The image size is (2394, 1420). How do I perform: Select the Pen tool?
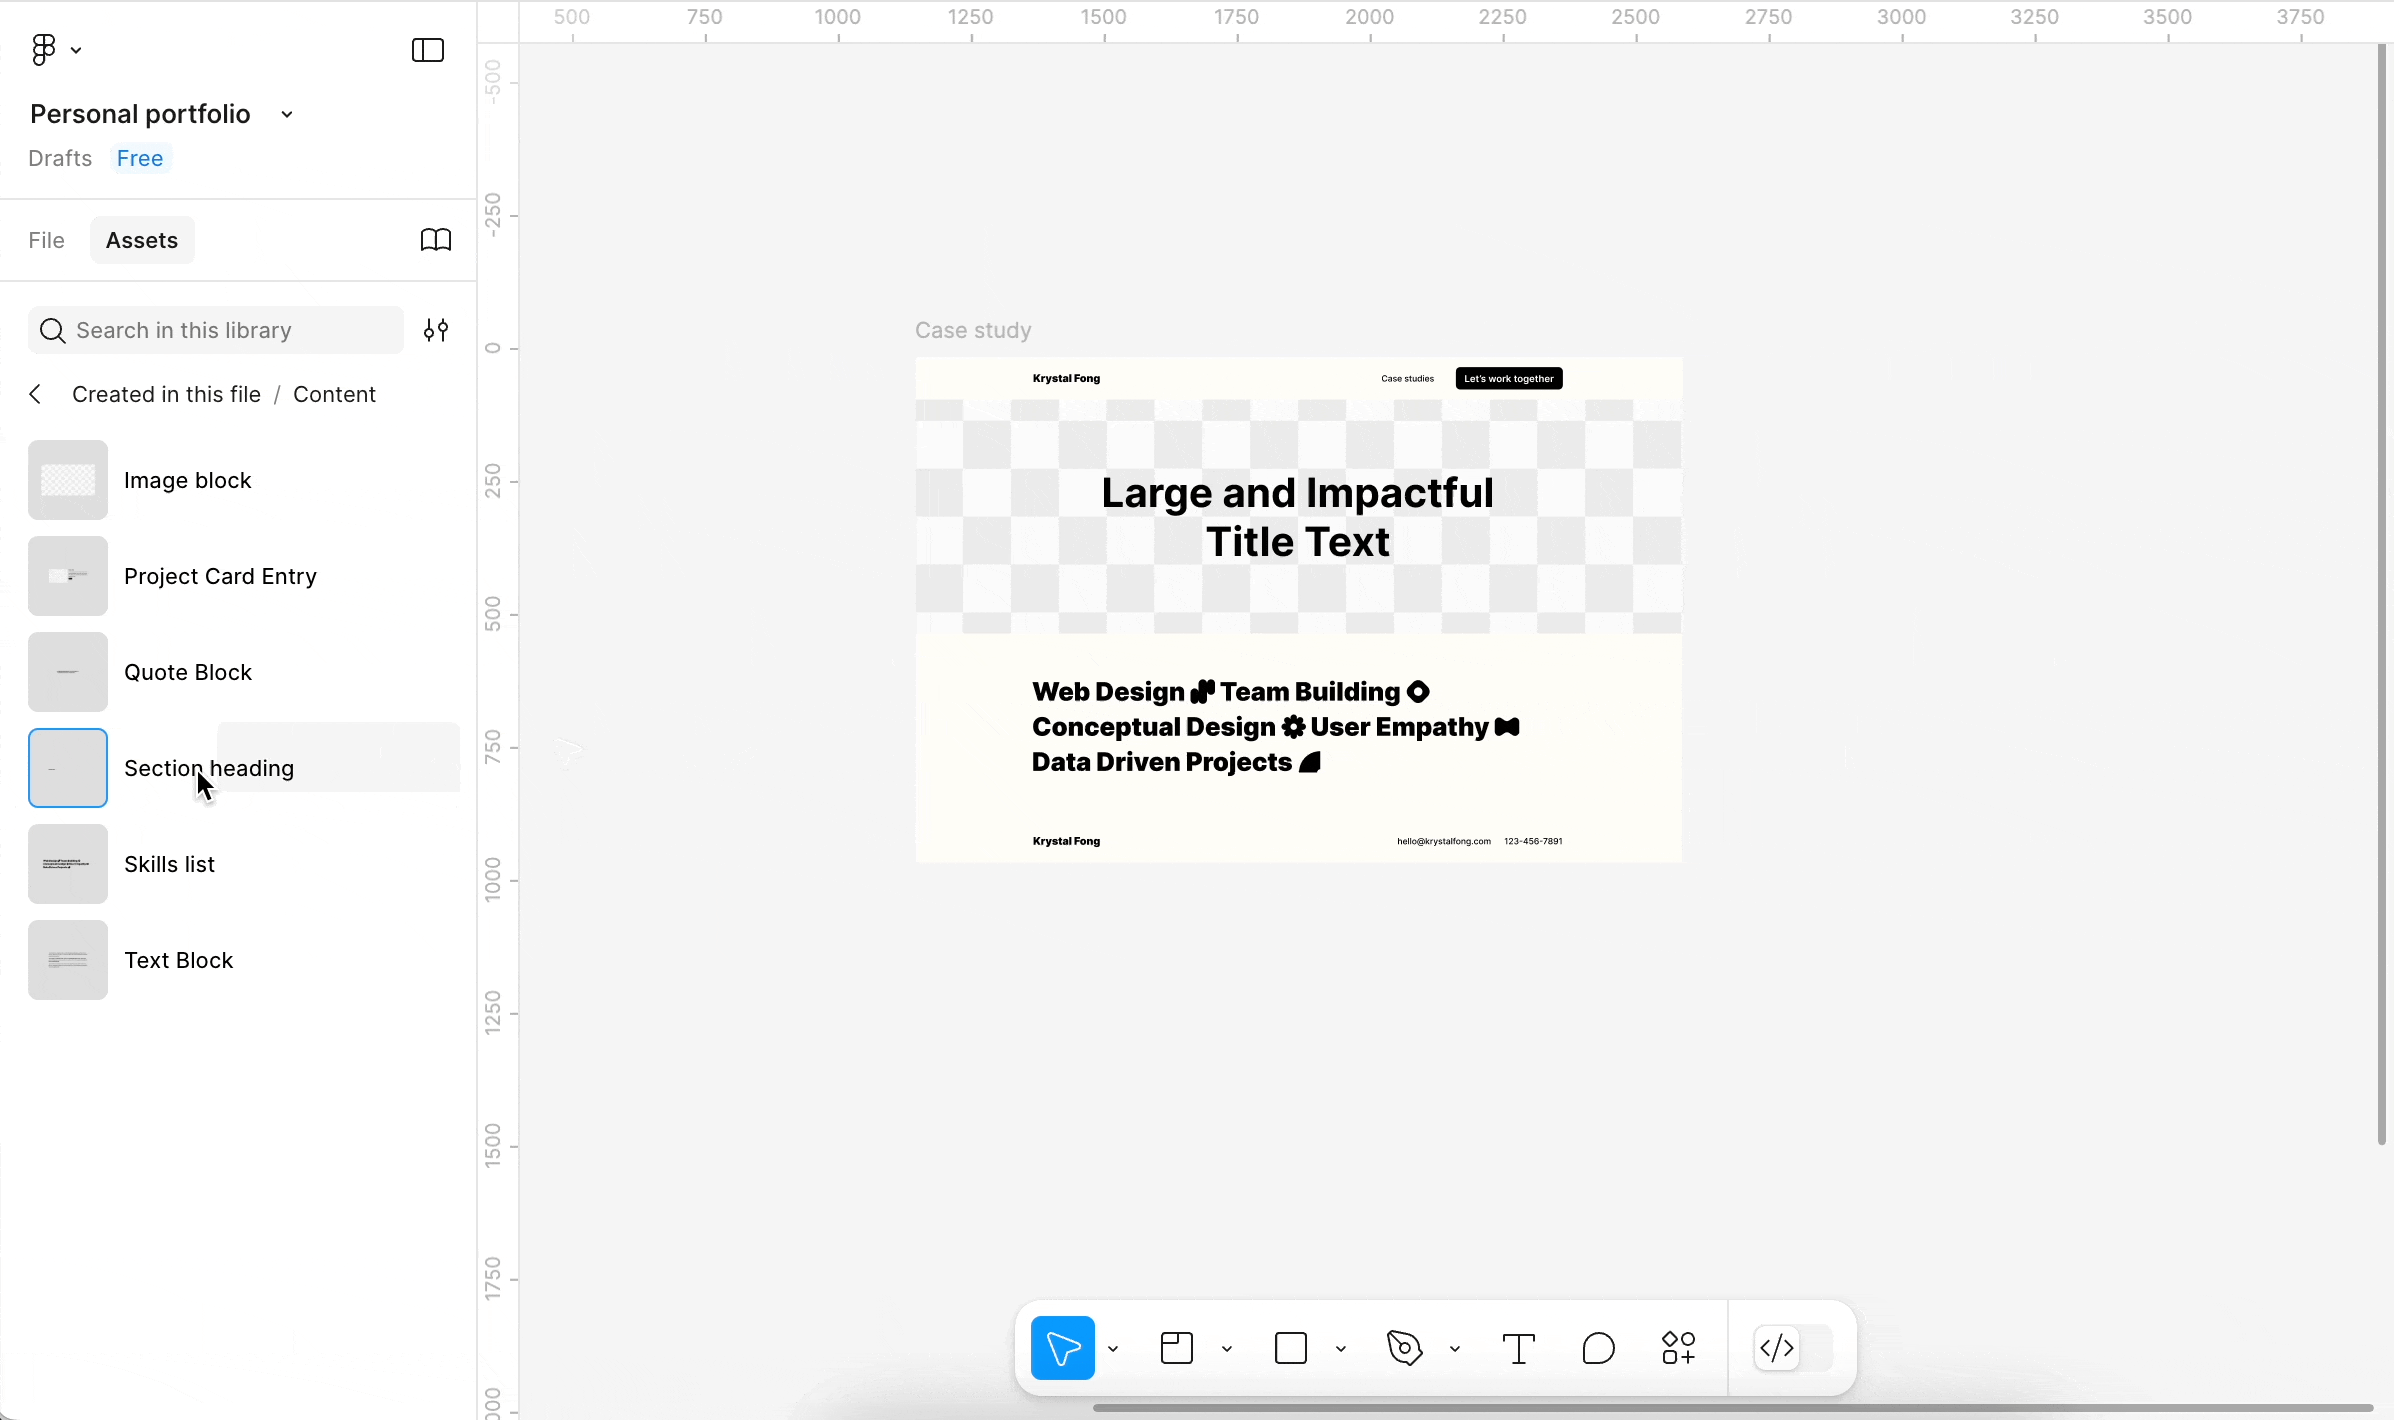[1405, 1348]
